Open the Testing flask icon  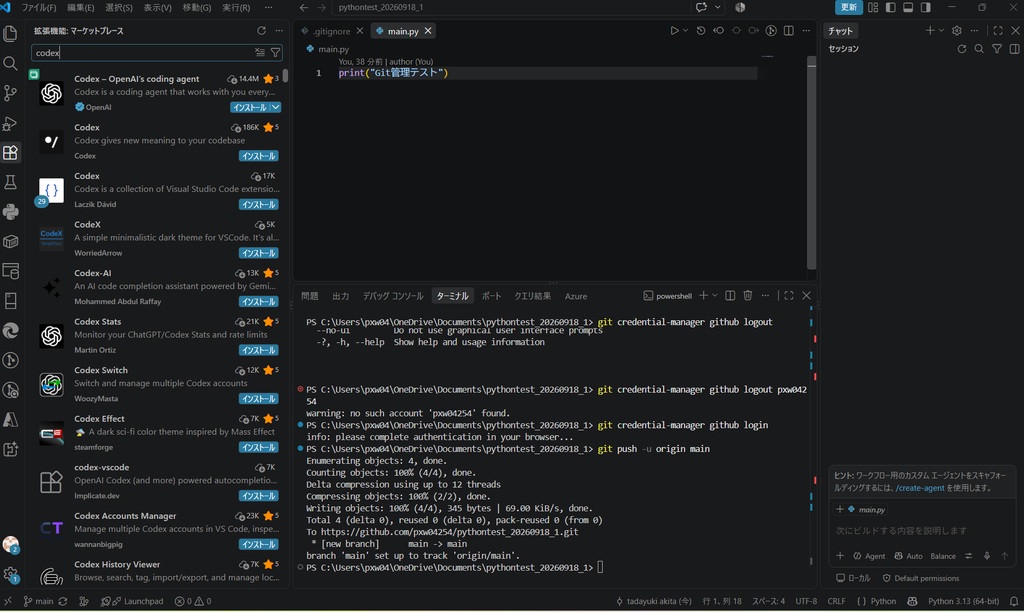coord(10,182)
